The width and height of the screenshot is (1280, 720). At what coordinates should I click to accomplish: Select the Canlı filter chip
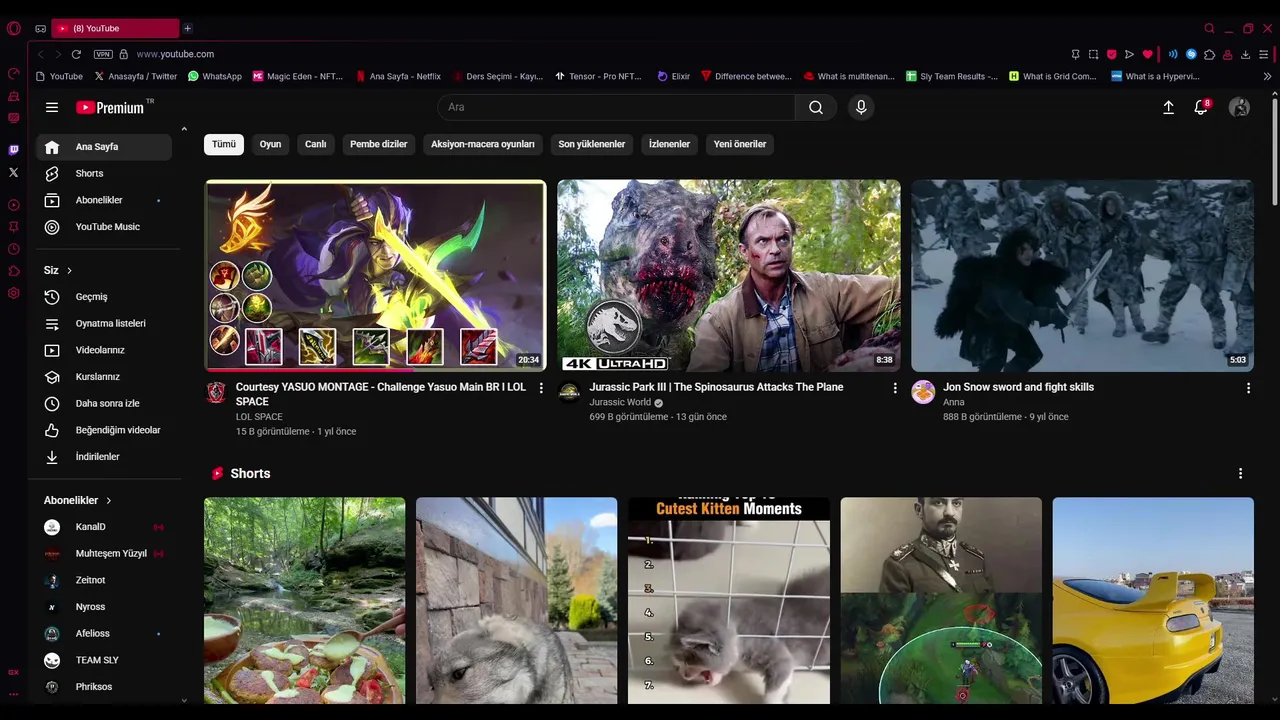pos(316,144)
